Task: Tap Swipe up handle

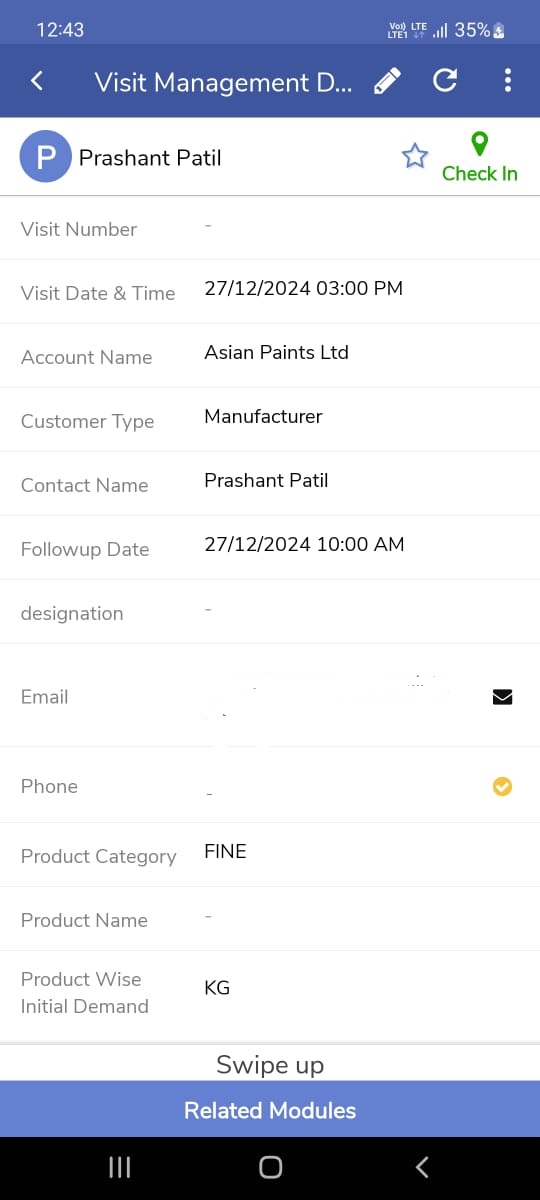Action: coord(270,1065)
